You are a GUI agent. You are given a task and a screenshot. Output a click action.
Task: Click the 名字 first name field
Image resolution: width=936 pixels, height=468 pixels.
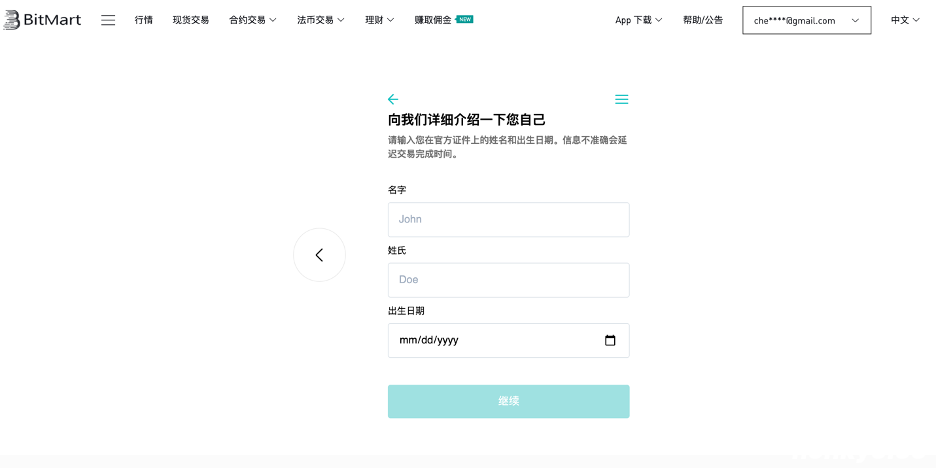(508, 219)
